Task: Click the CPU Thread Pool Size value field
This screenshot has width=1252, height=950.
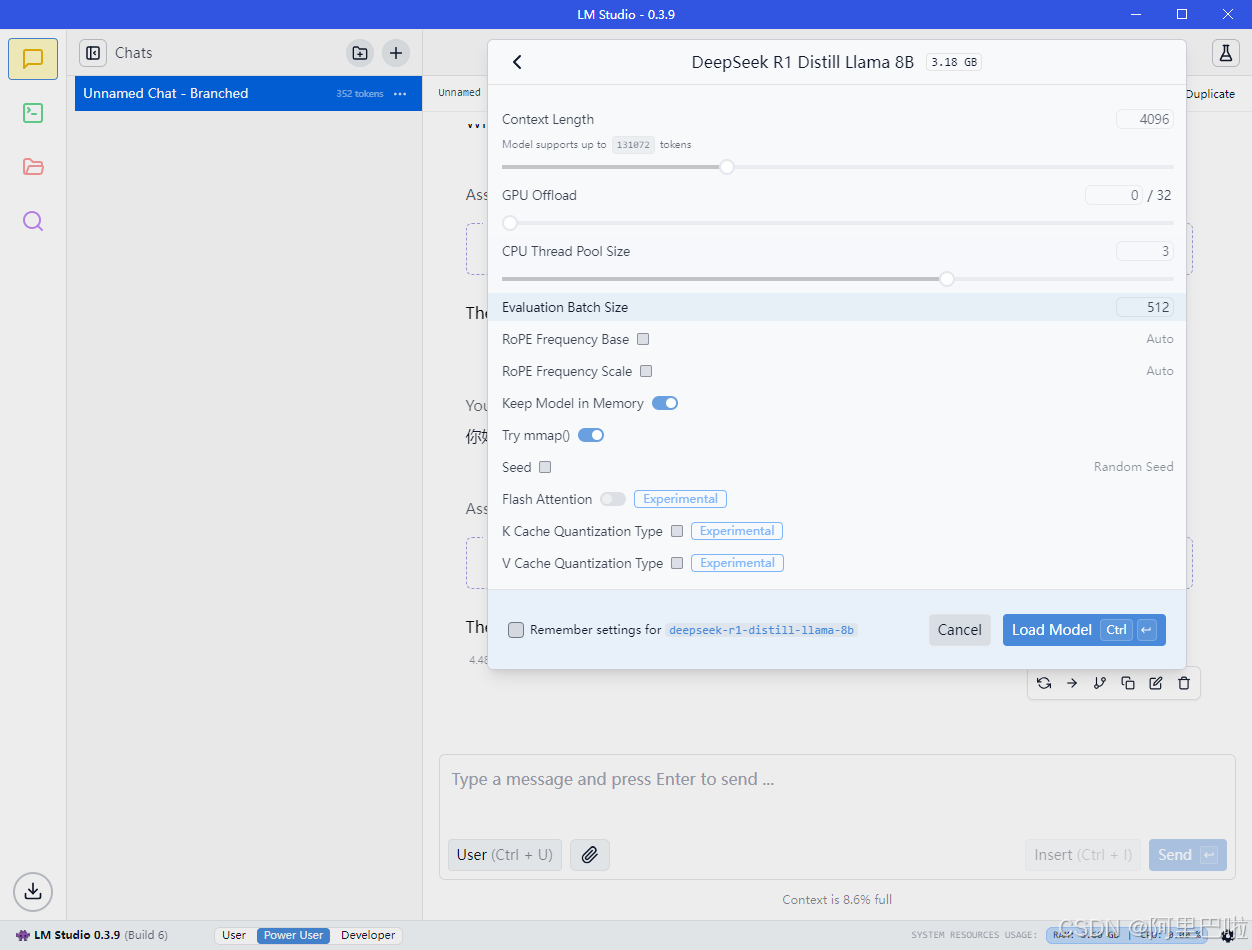Action: pos(1145,251)
